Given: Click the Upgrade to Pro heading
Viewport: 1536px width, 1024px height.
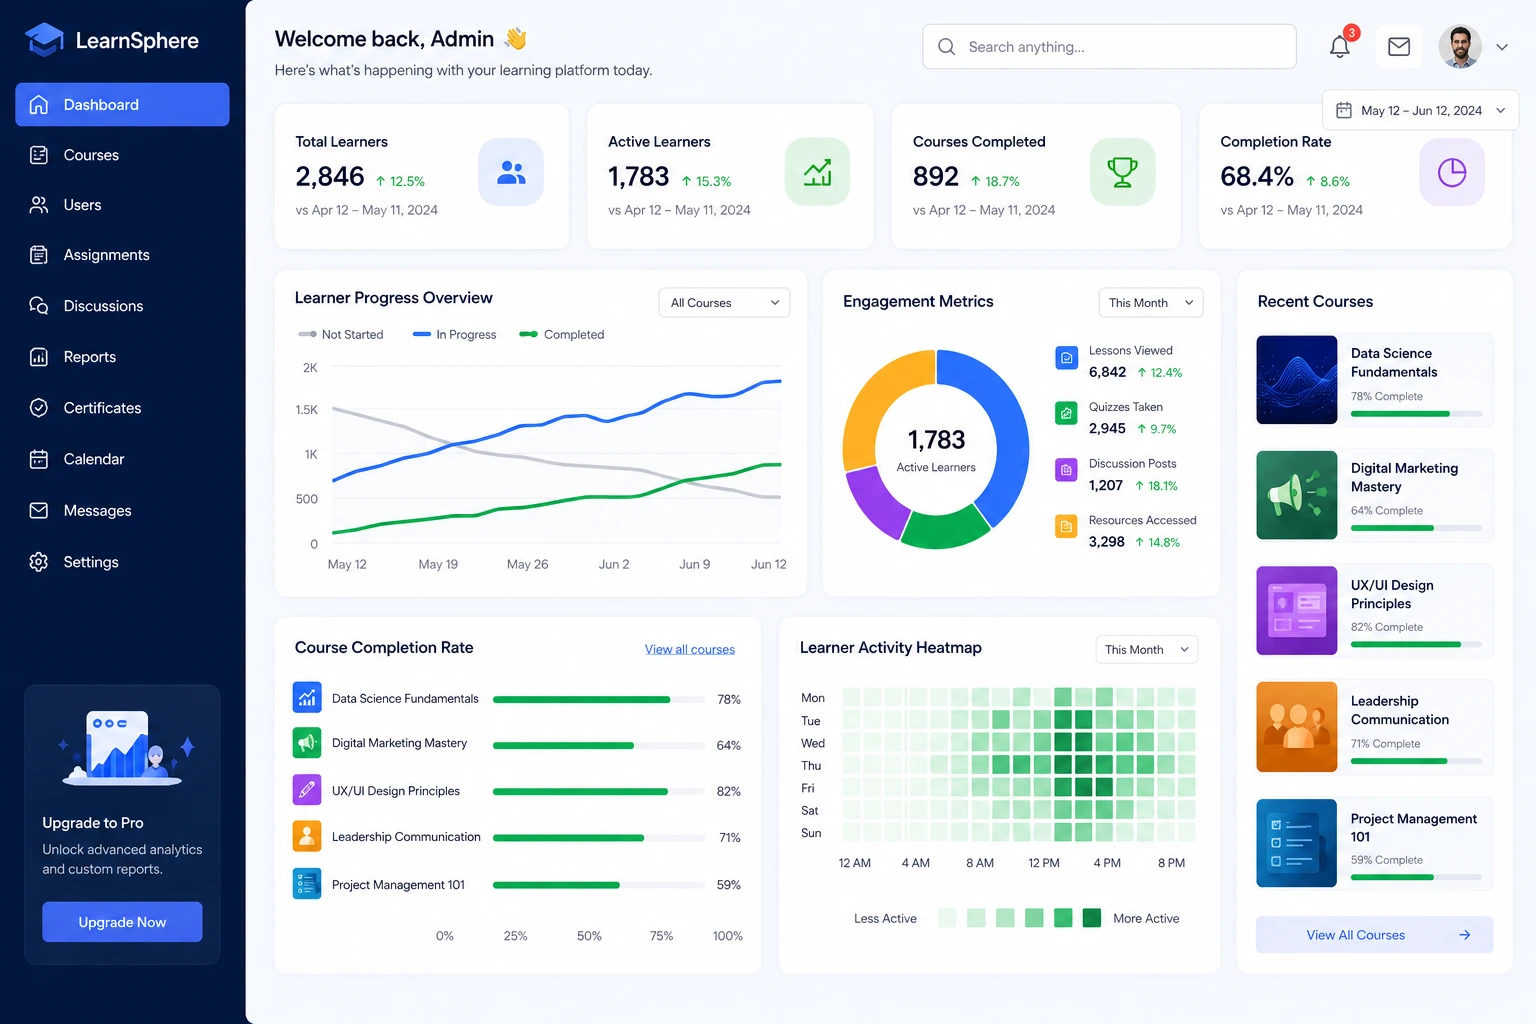Looking at the screenshot, I should click(93, 823).
